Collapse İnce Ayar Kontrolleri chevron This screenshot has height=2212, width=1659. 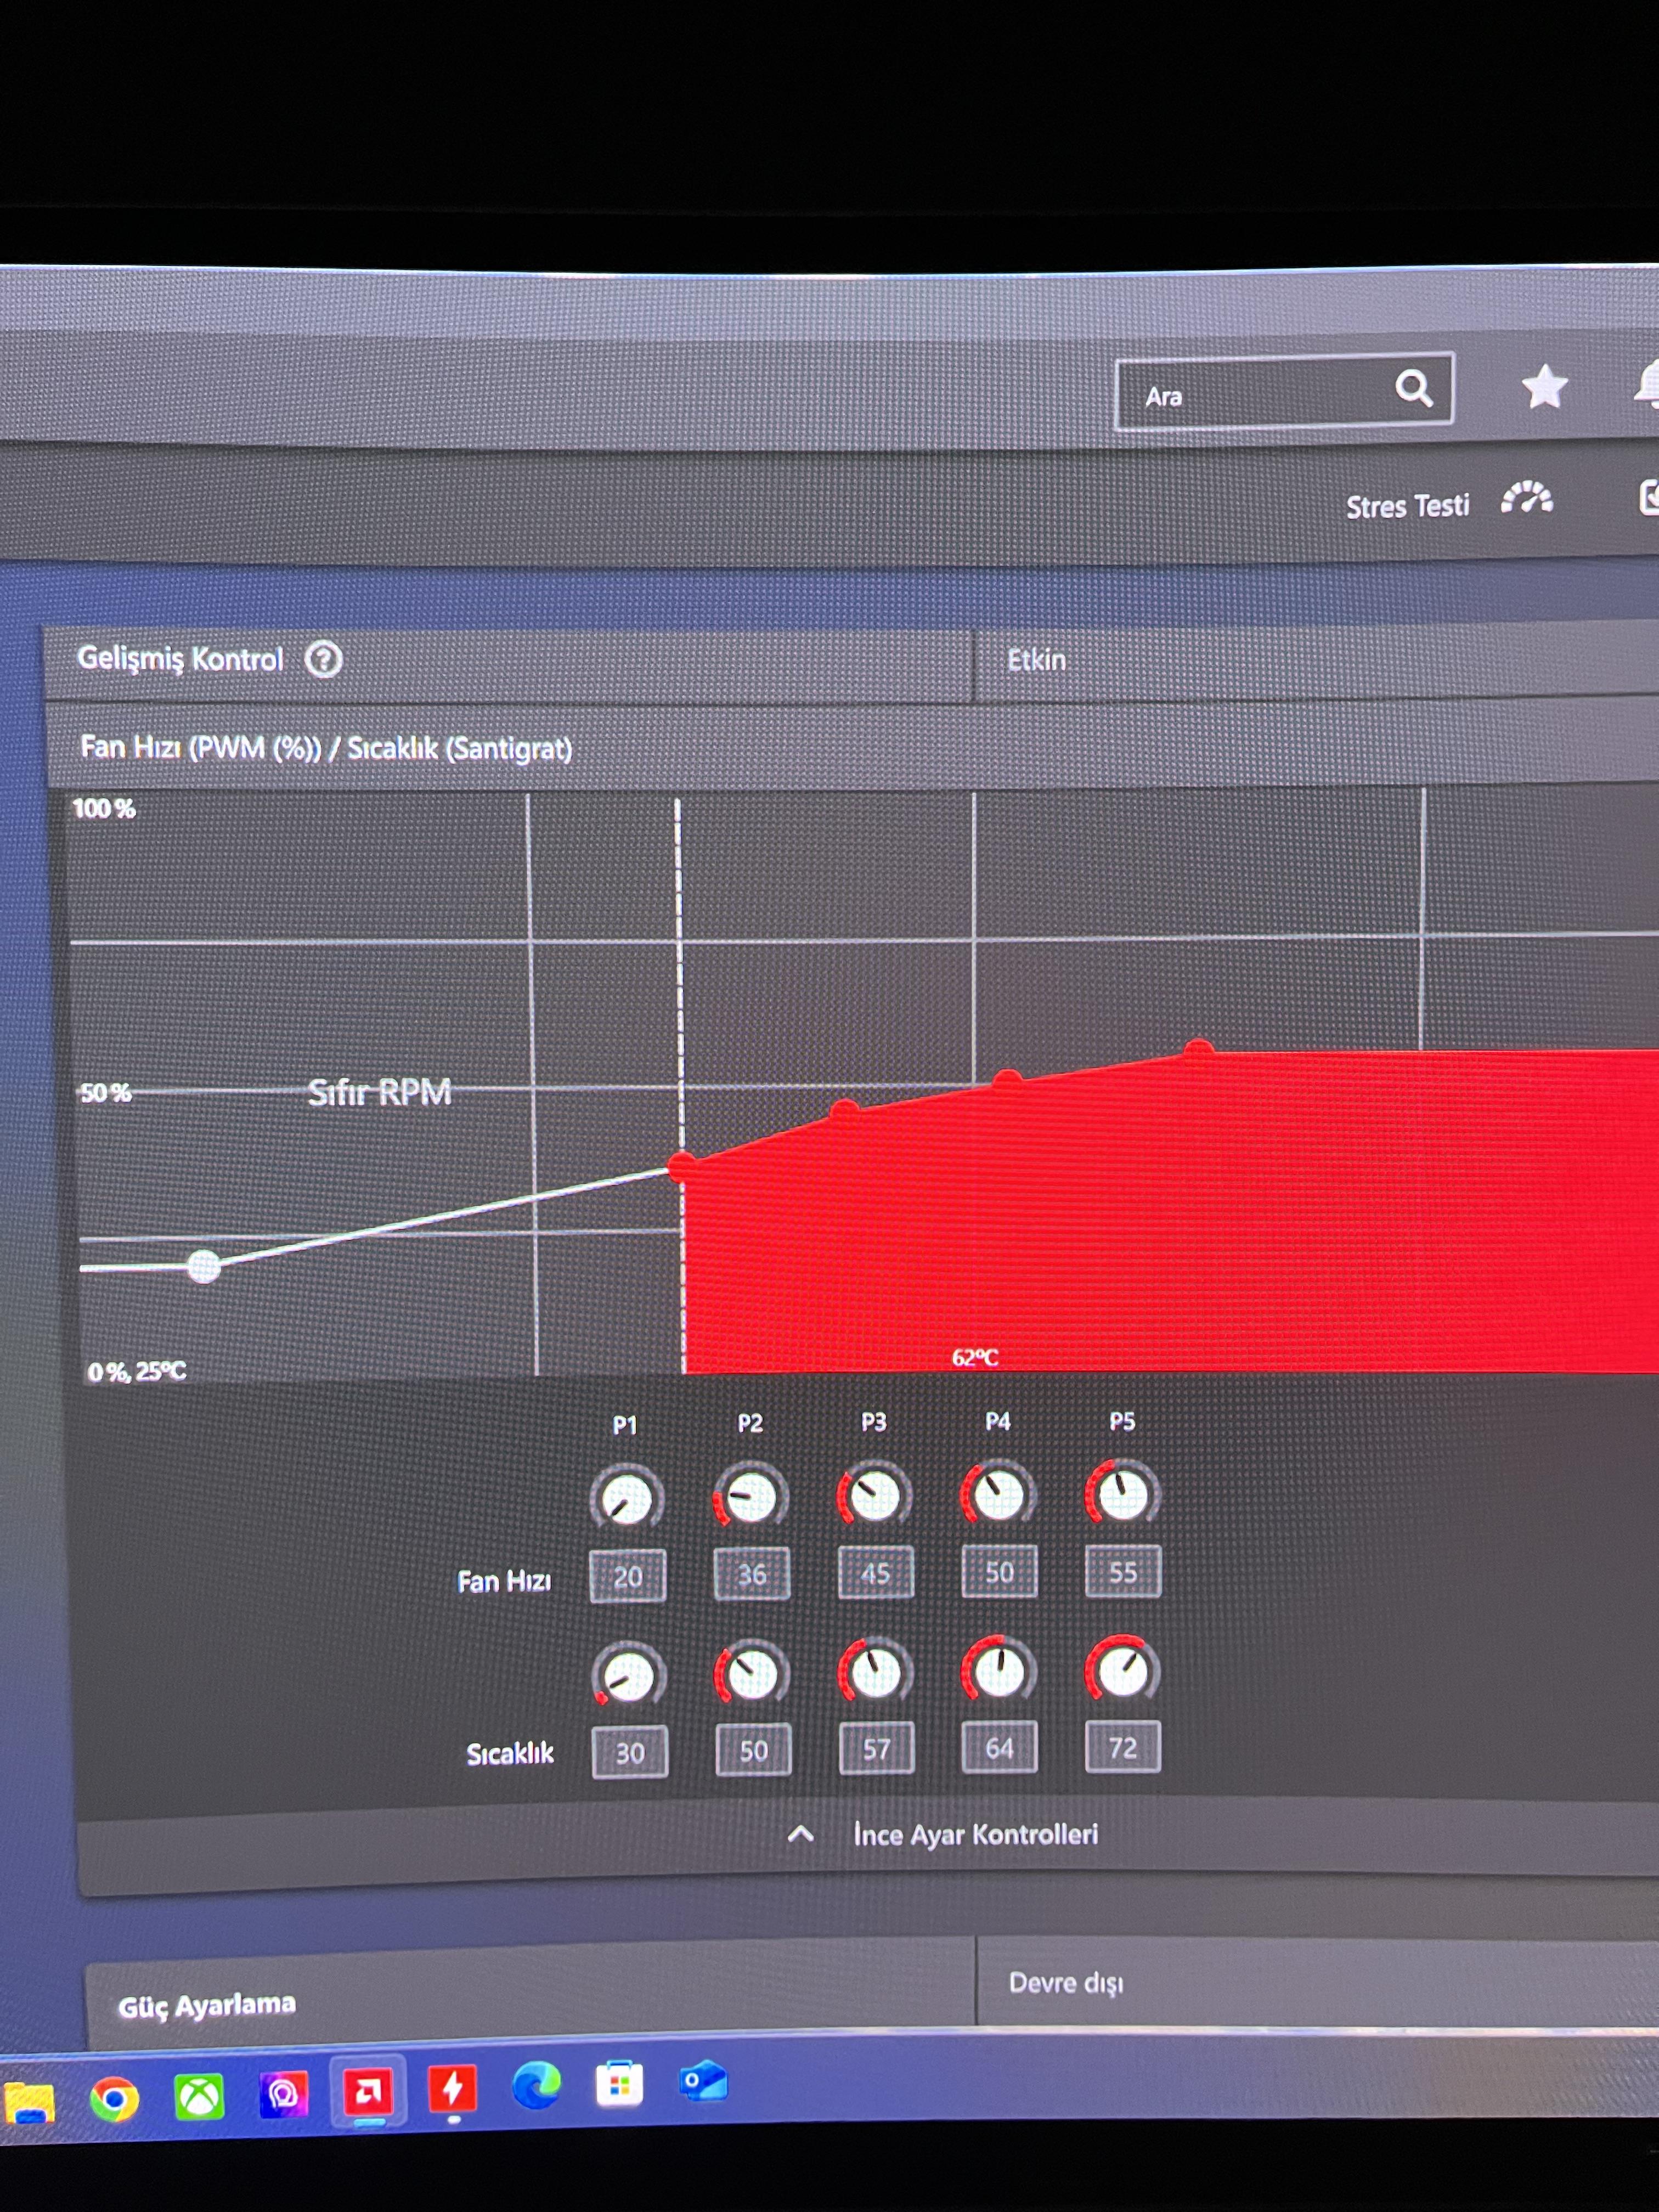(x=800, y=1834)
